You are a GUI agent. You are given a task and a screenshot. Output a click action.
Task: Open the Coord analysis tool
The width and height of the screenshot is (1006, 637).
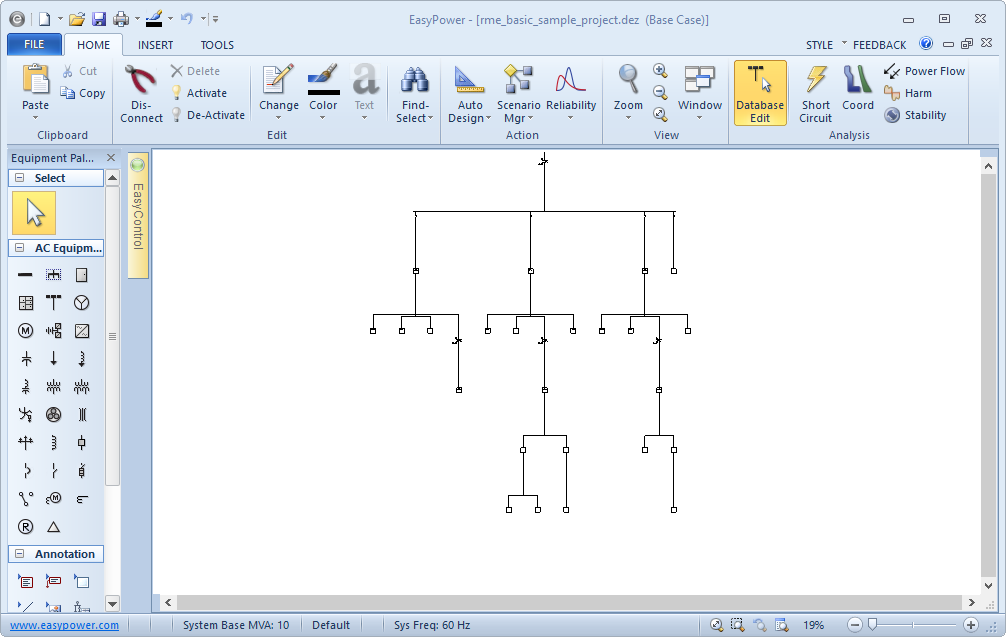(x=857, y=93)
